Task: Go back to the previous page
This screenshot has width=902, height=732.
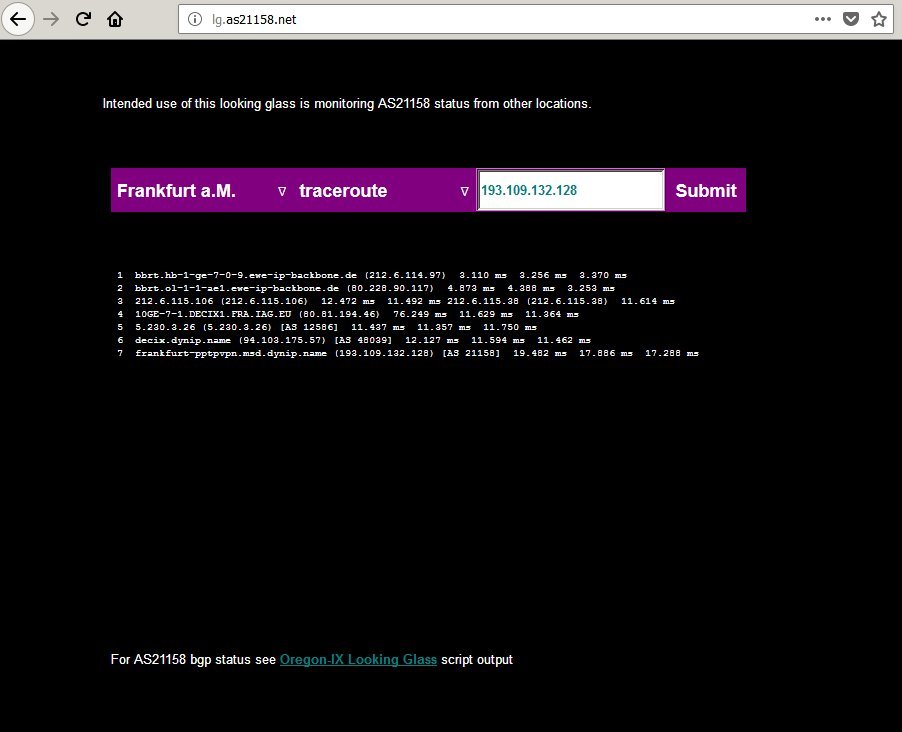Action: point(19,19)
